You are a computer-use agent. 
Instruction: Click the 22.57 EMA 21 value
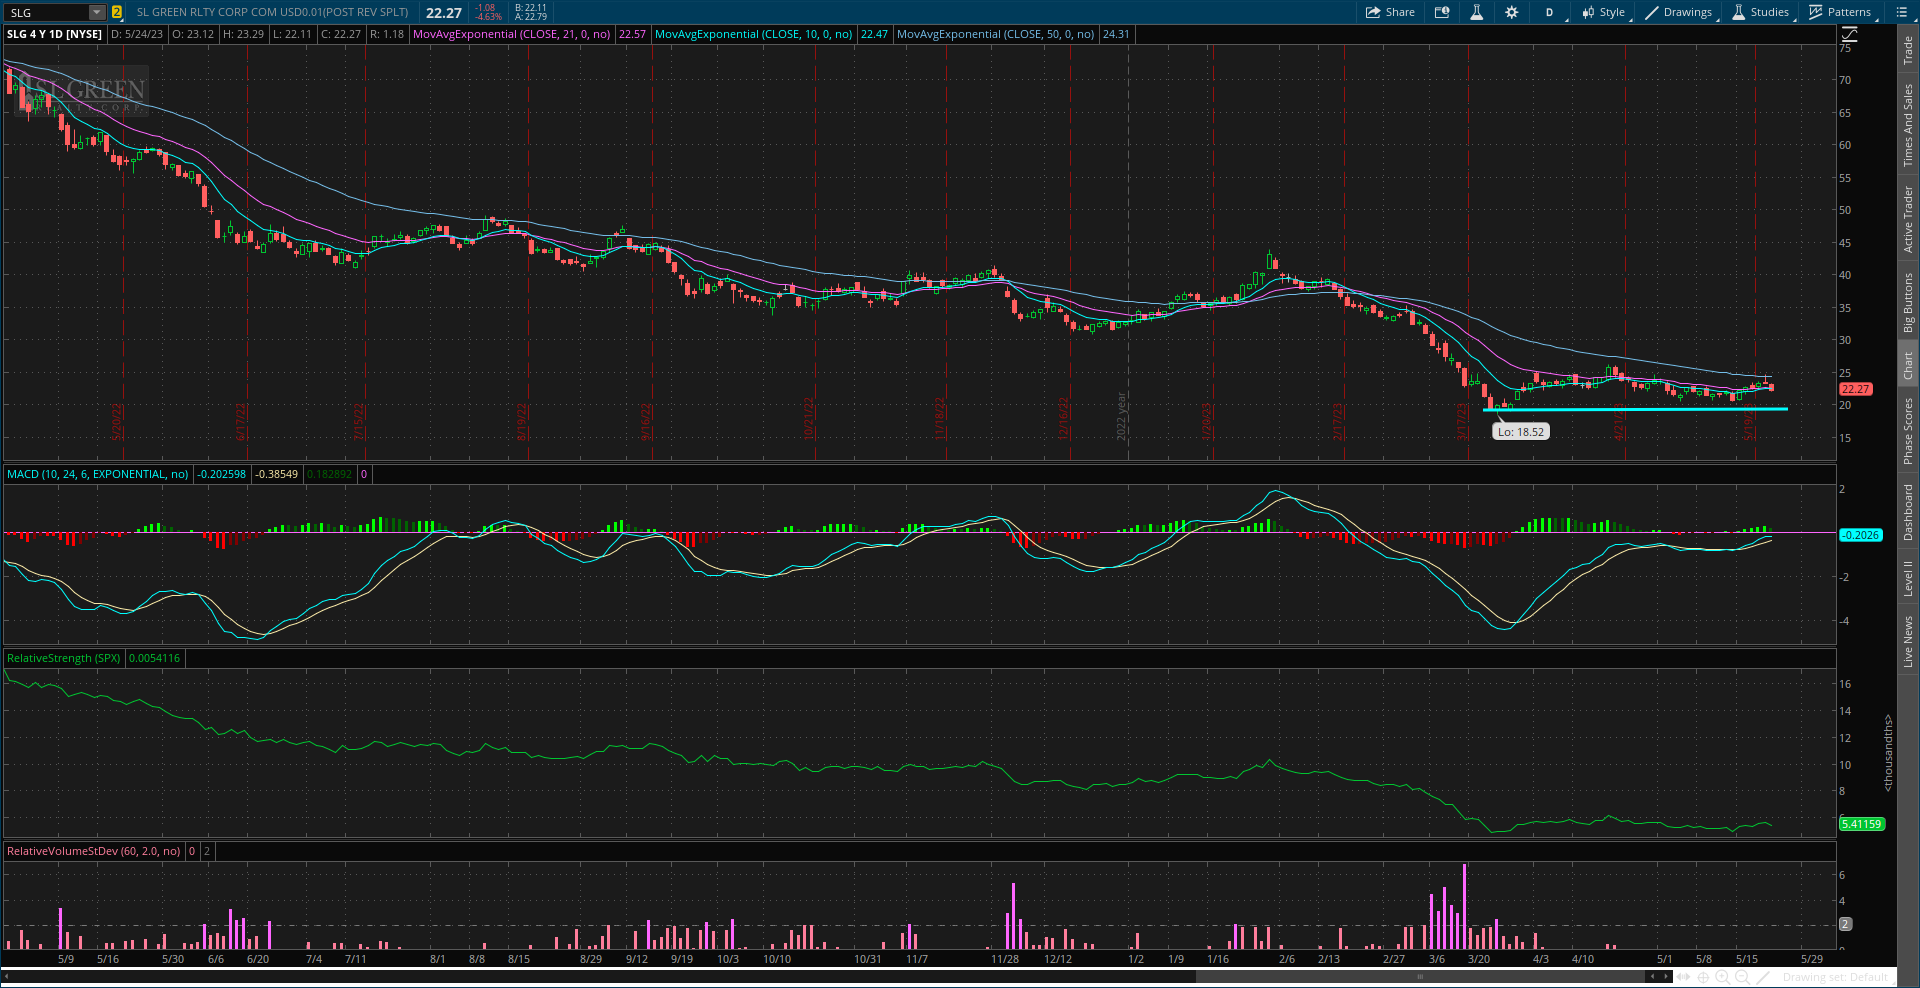point(632,34)
